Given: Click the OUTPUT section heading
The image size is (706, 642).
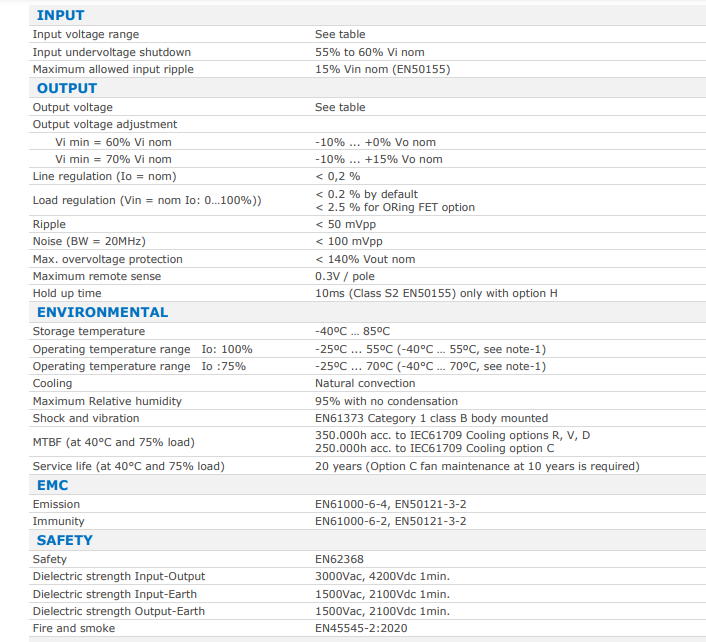Looking at the screenshot, I should [67, 88].
